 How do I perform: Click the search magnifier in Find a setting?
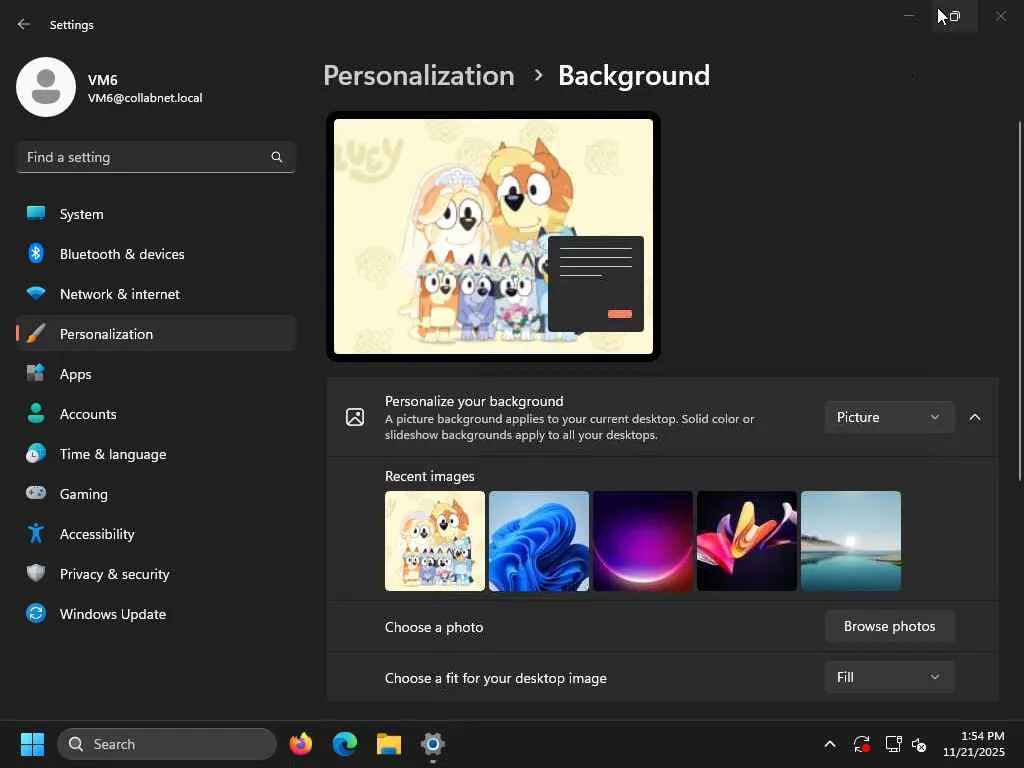(x=277, y=157)
